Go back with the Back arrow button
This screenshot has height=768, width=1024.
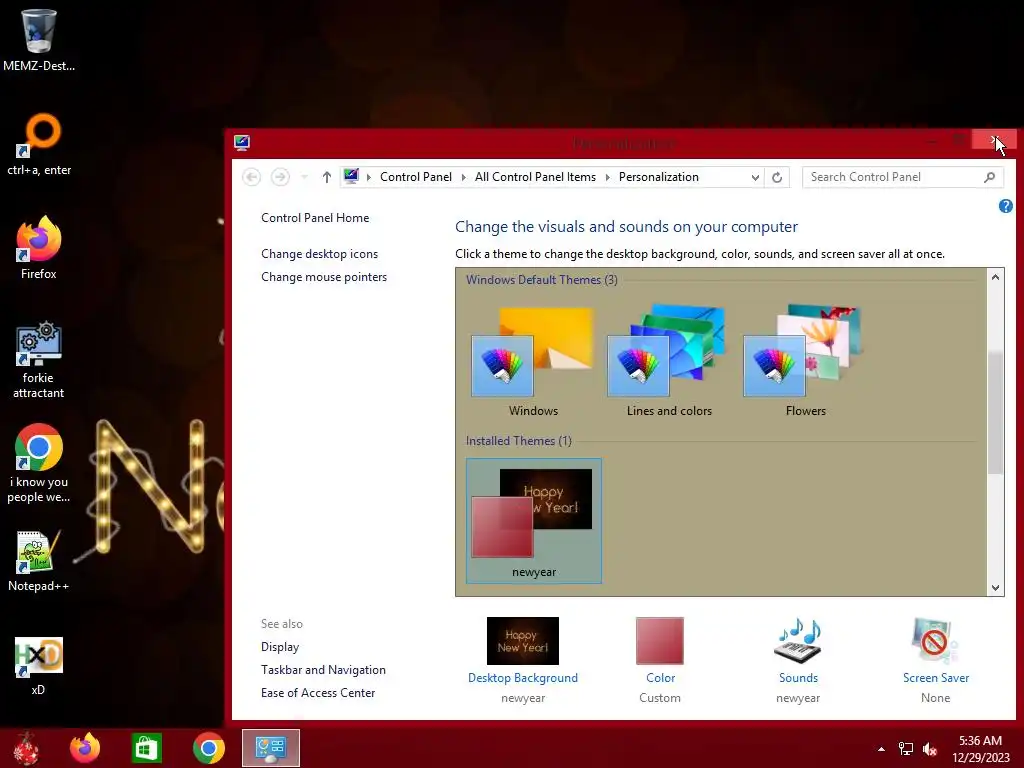tap(251, 177)
